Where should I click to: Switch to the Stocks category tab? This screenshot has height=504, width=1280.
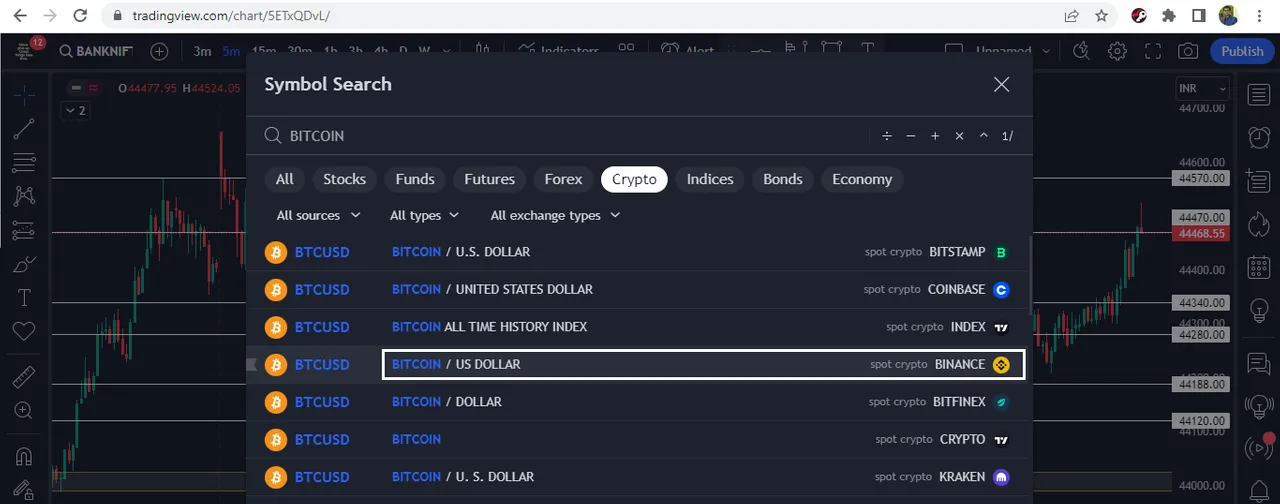[x=344, y=179]
